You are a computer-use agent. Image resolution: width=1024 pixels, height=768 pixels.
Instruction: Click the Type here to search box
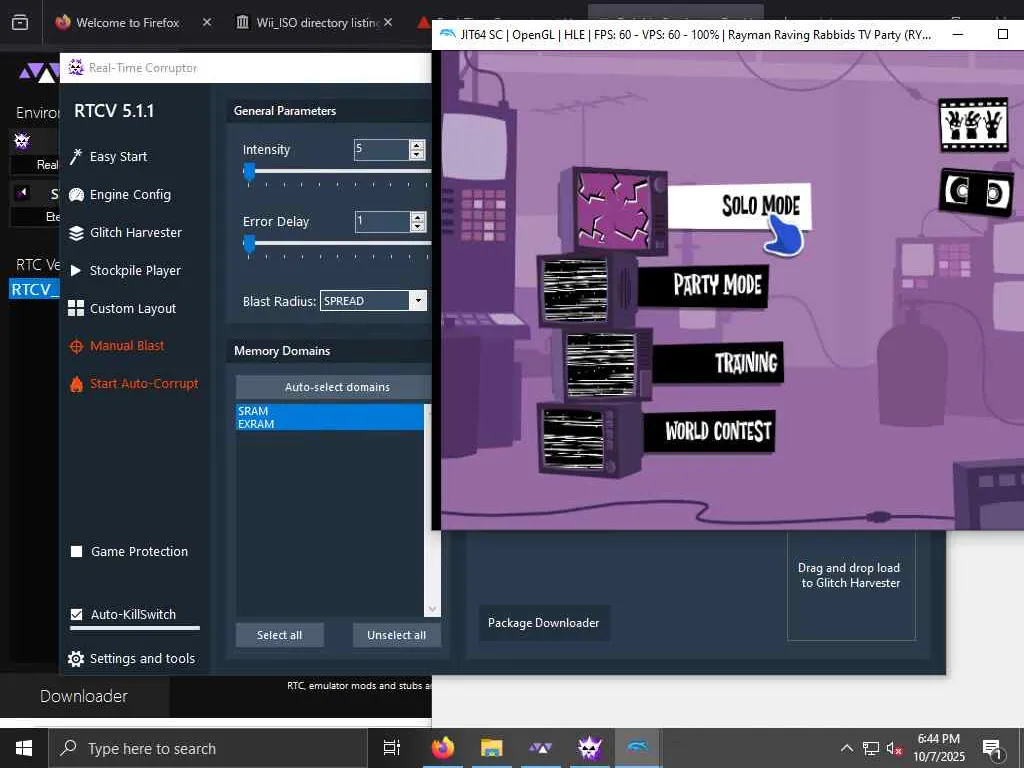tap(208, 748)
